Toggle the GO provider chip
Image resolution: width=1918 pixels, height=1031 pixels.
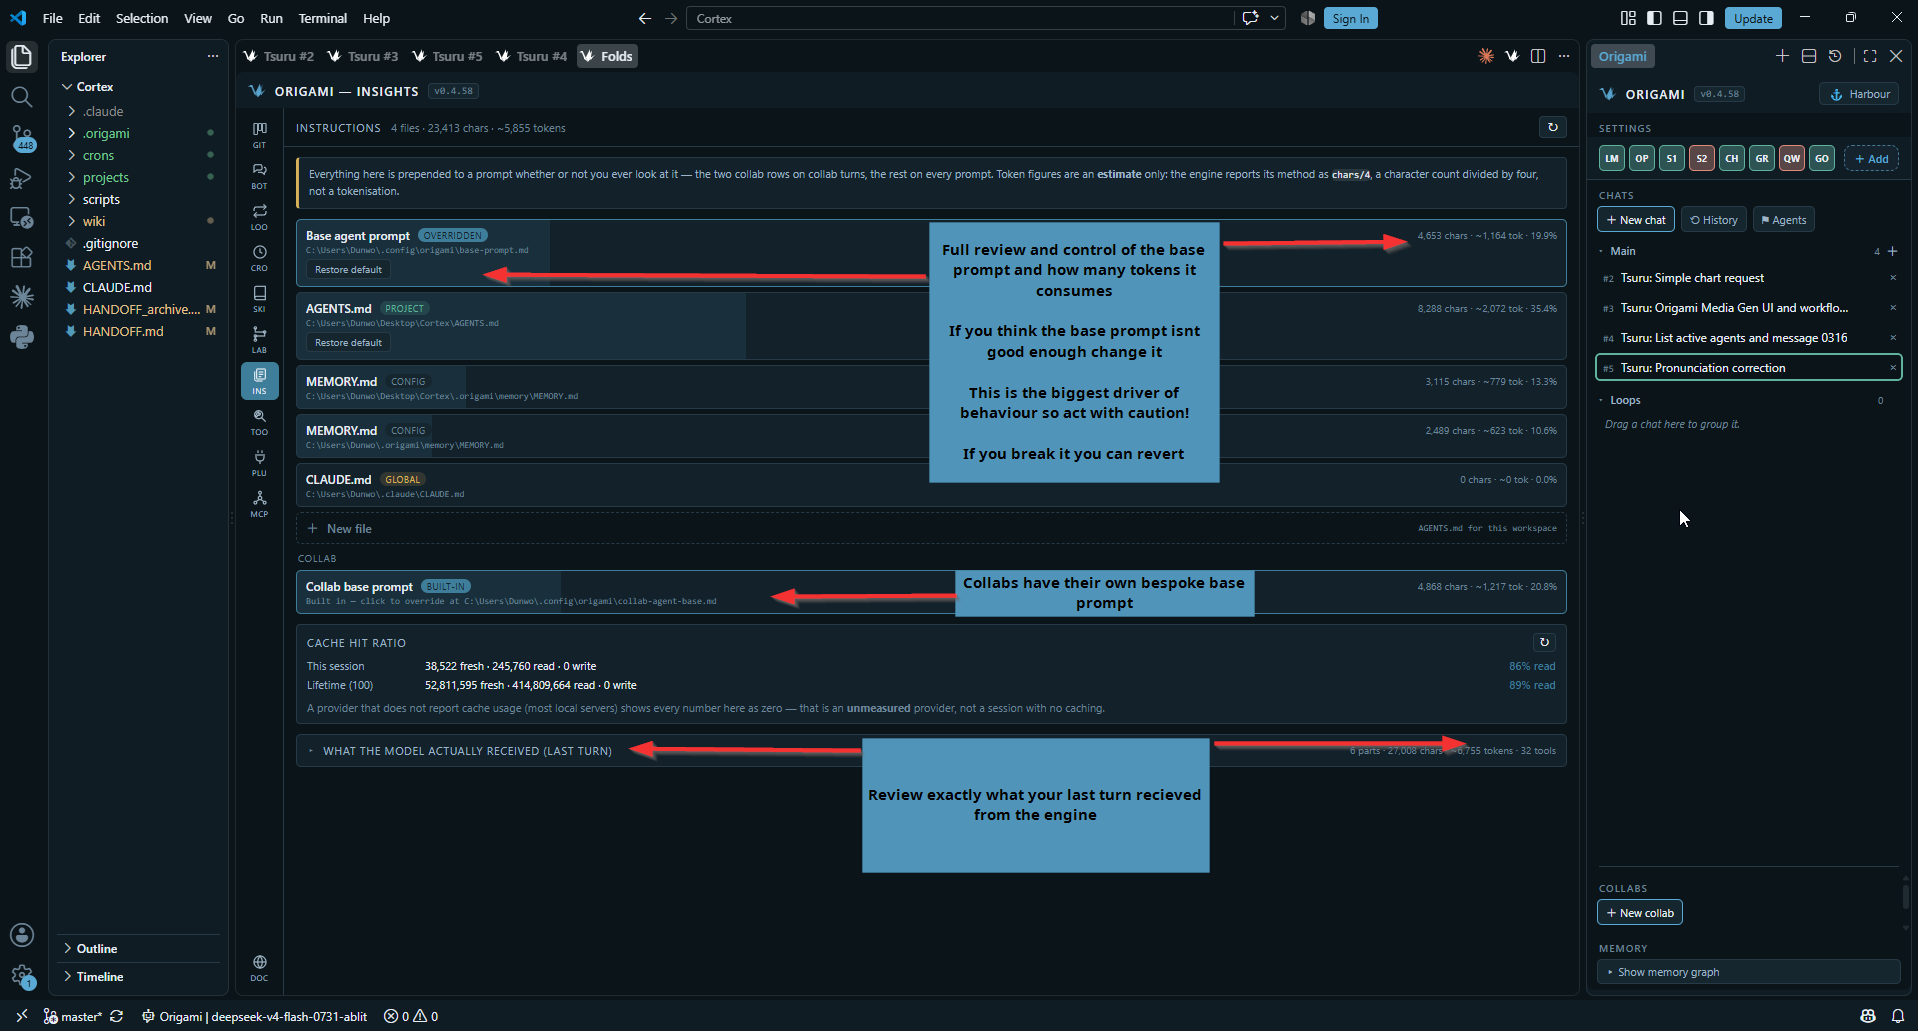coord(1822,158)
